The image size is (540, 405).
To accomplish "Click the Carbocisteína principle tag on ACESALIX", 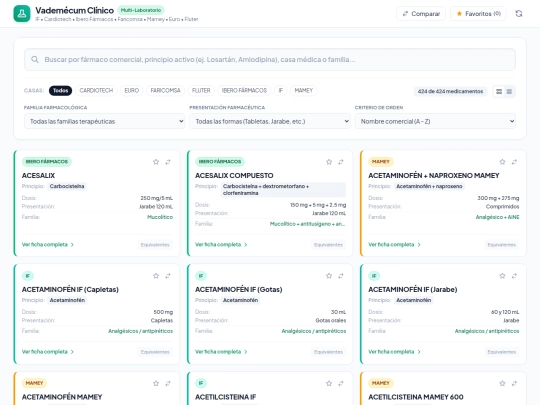I will 67,186.
